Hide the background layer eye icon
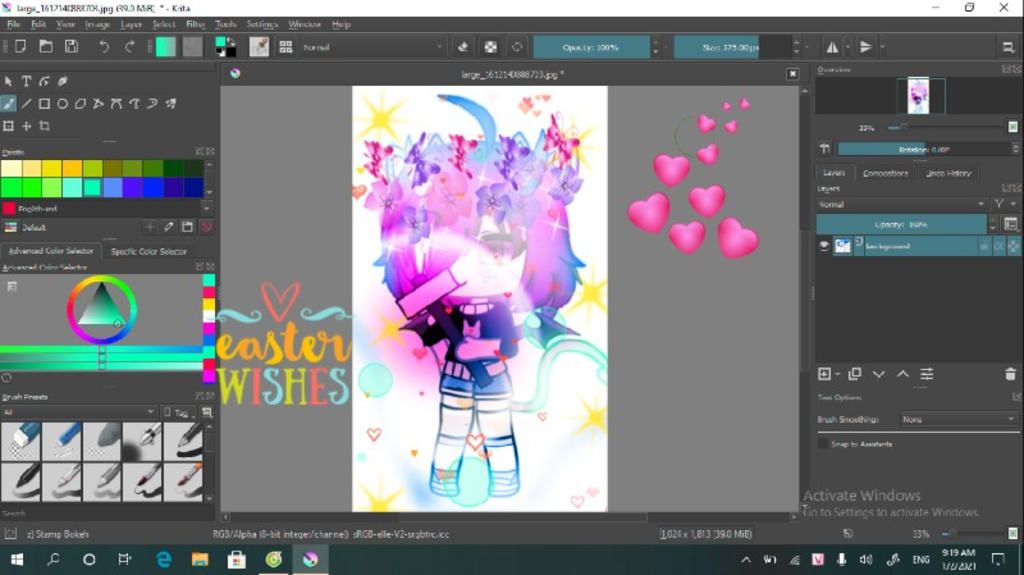The height and width of the screenshot is (575, 1024). 824,246
